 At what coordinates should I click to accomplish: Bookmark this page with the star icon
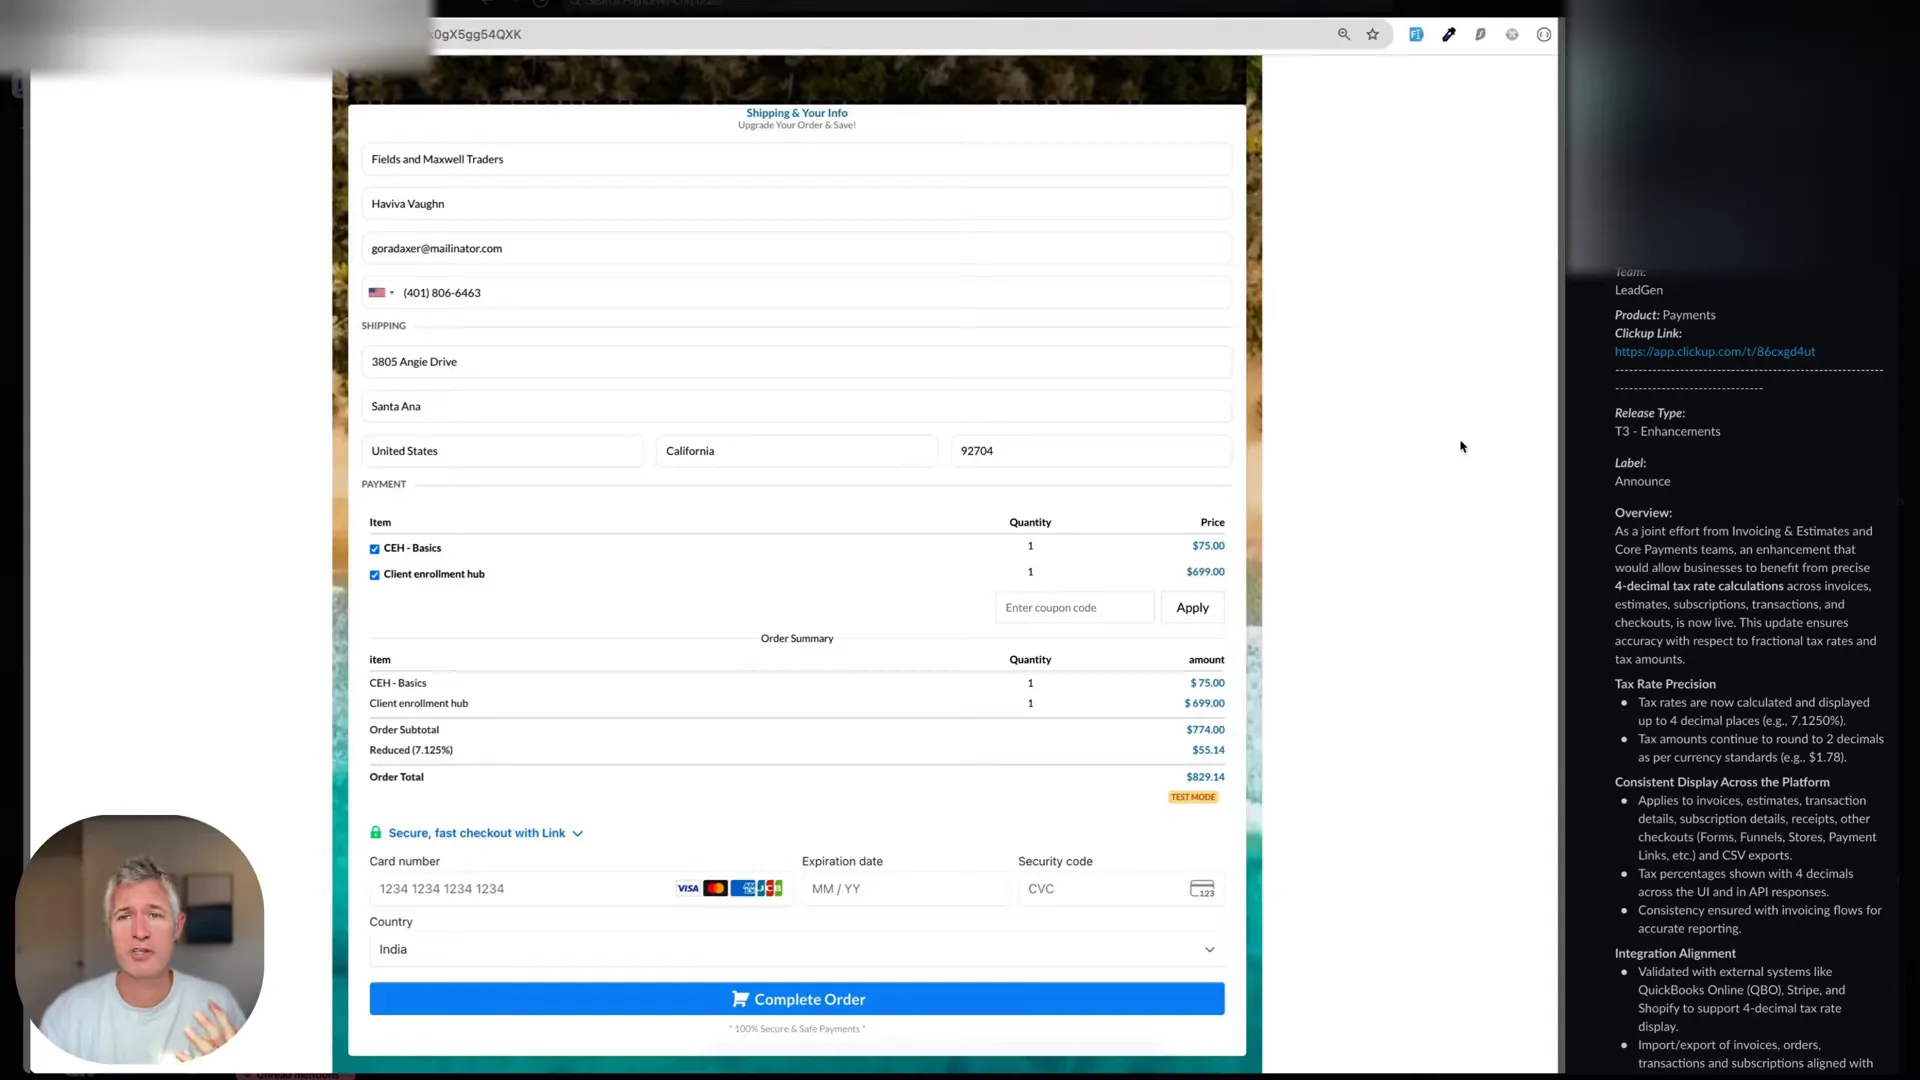pos(1373,34)
